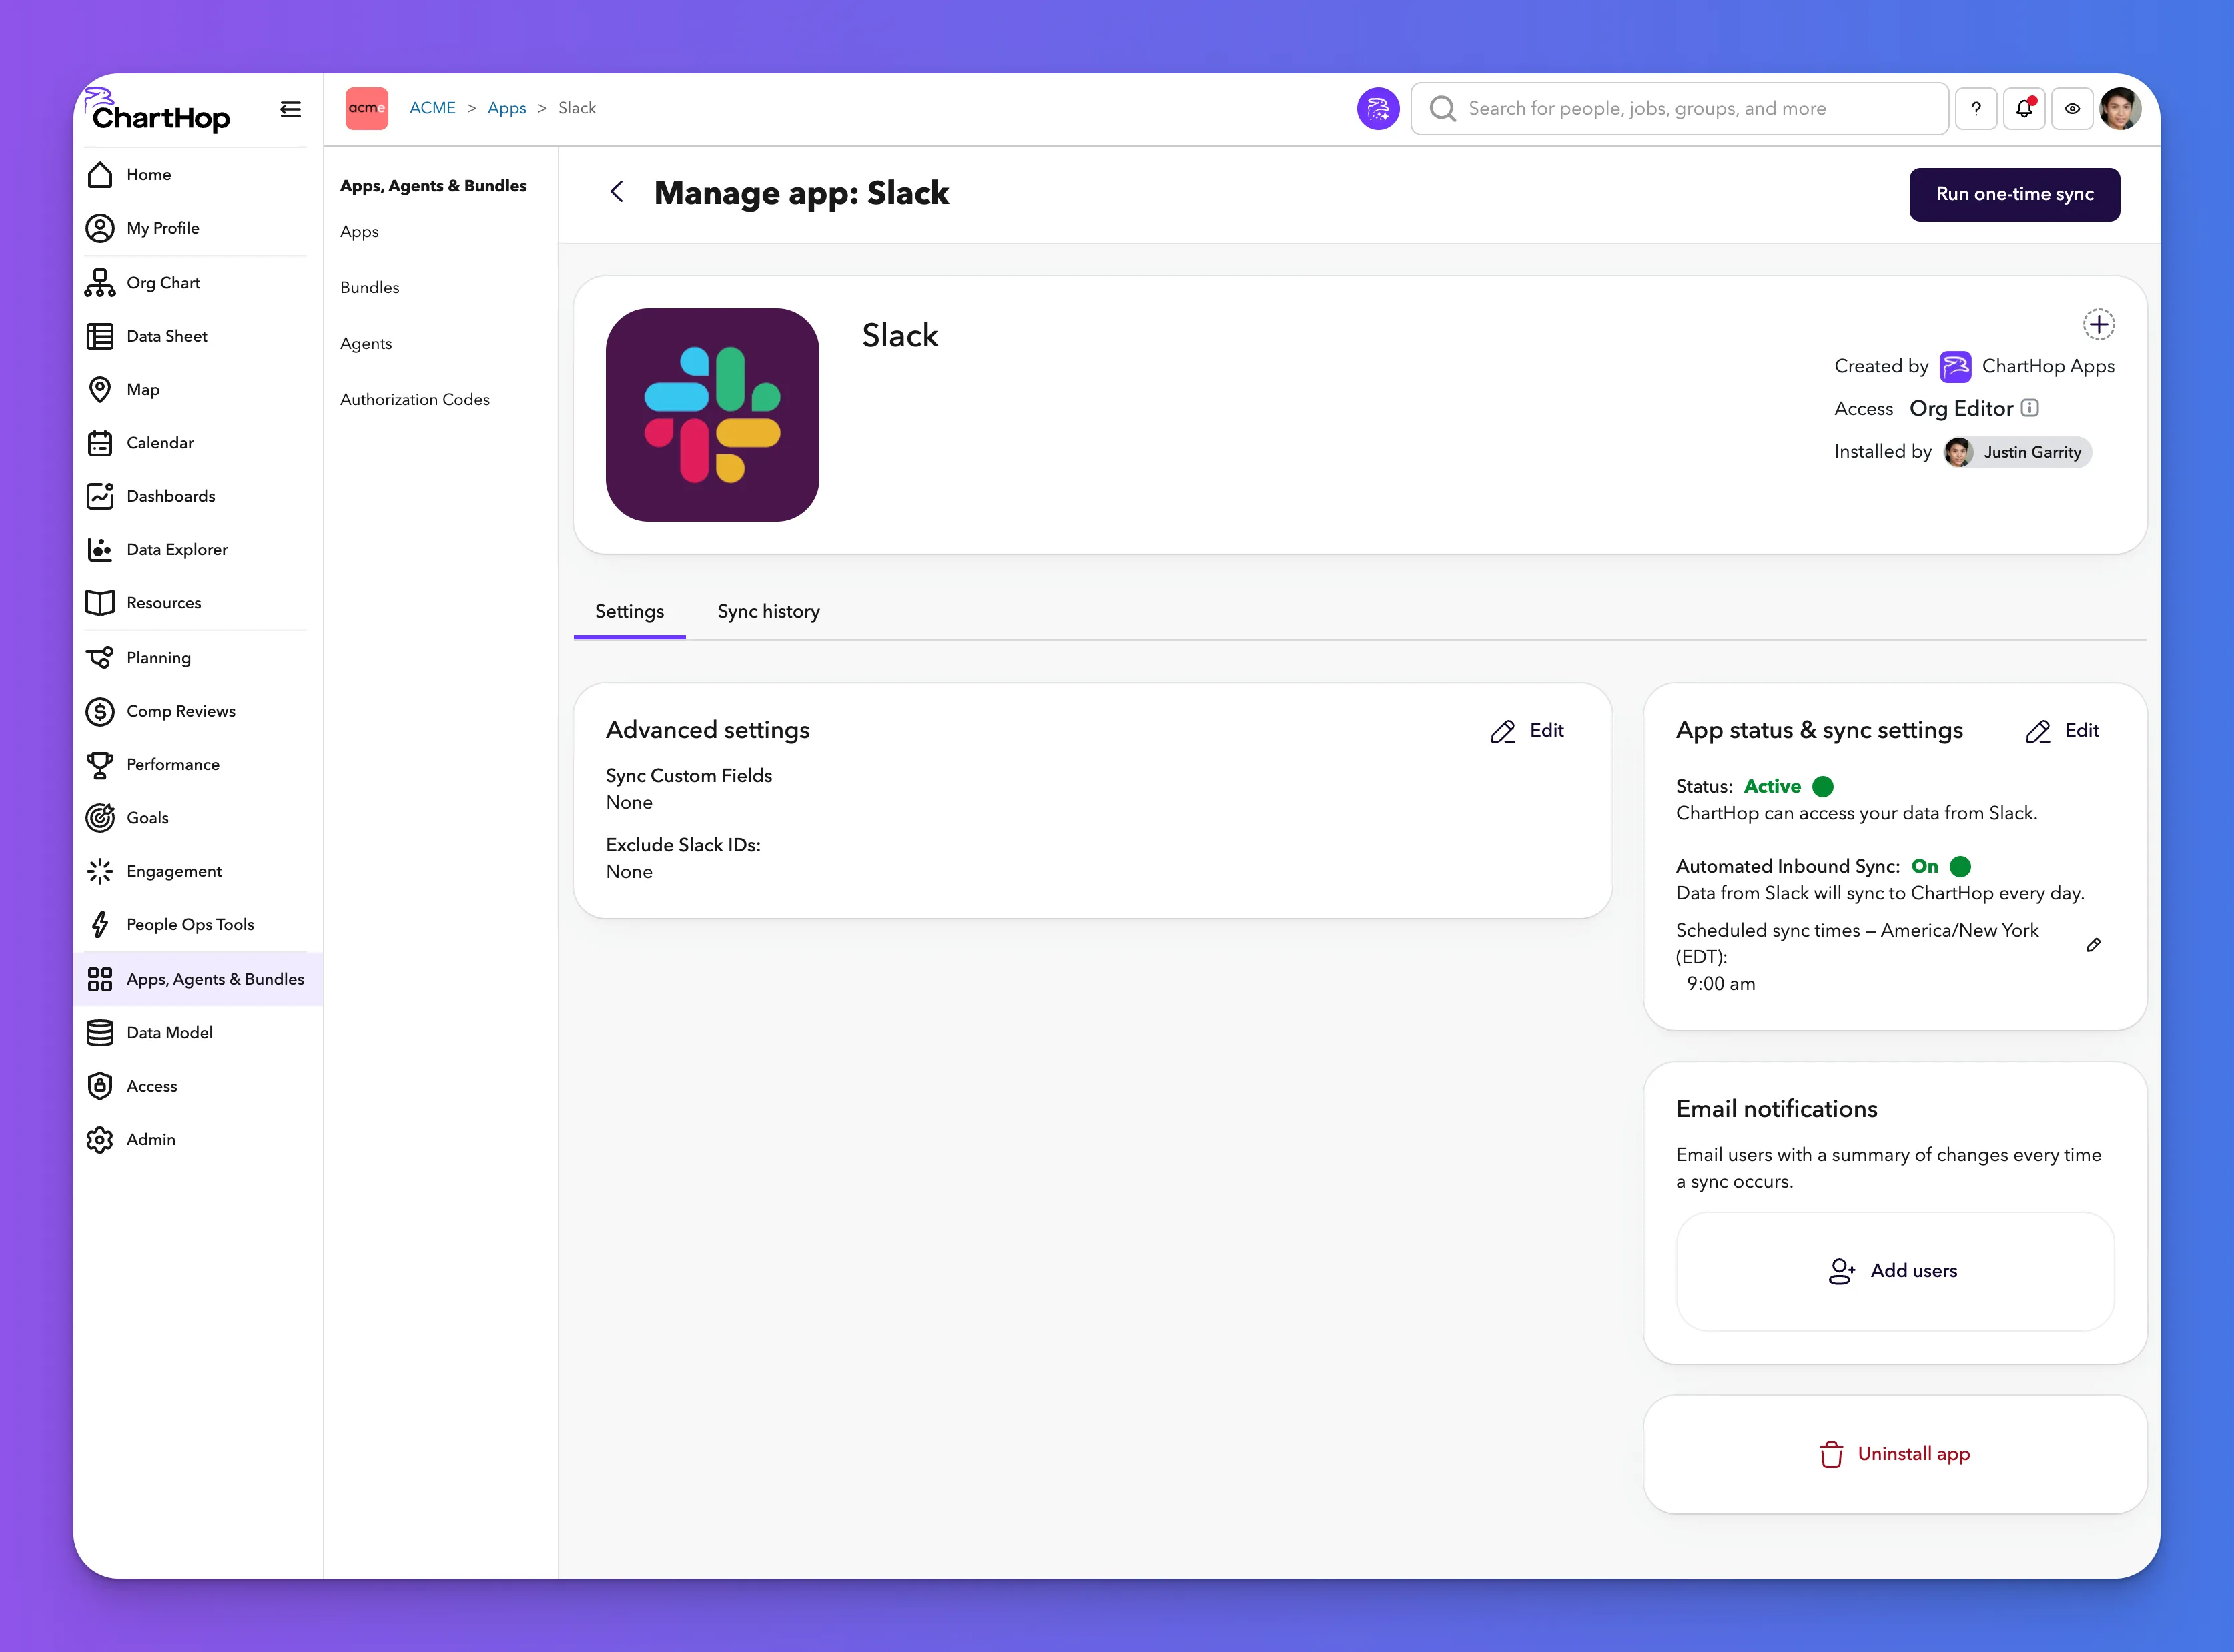Click Uninstall app
Screen dimensions: 2234x1652
1894,1454
